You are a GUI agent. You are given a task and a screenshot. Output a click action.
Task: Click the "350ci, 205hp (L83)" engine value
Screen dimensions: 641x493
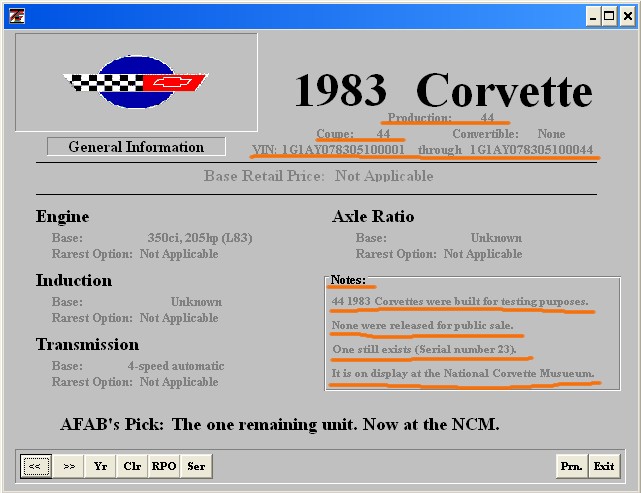200,238
